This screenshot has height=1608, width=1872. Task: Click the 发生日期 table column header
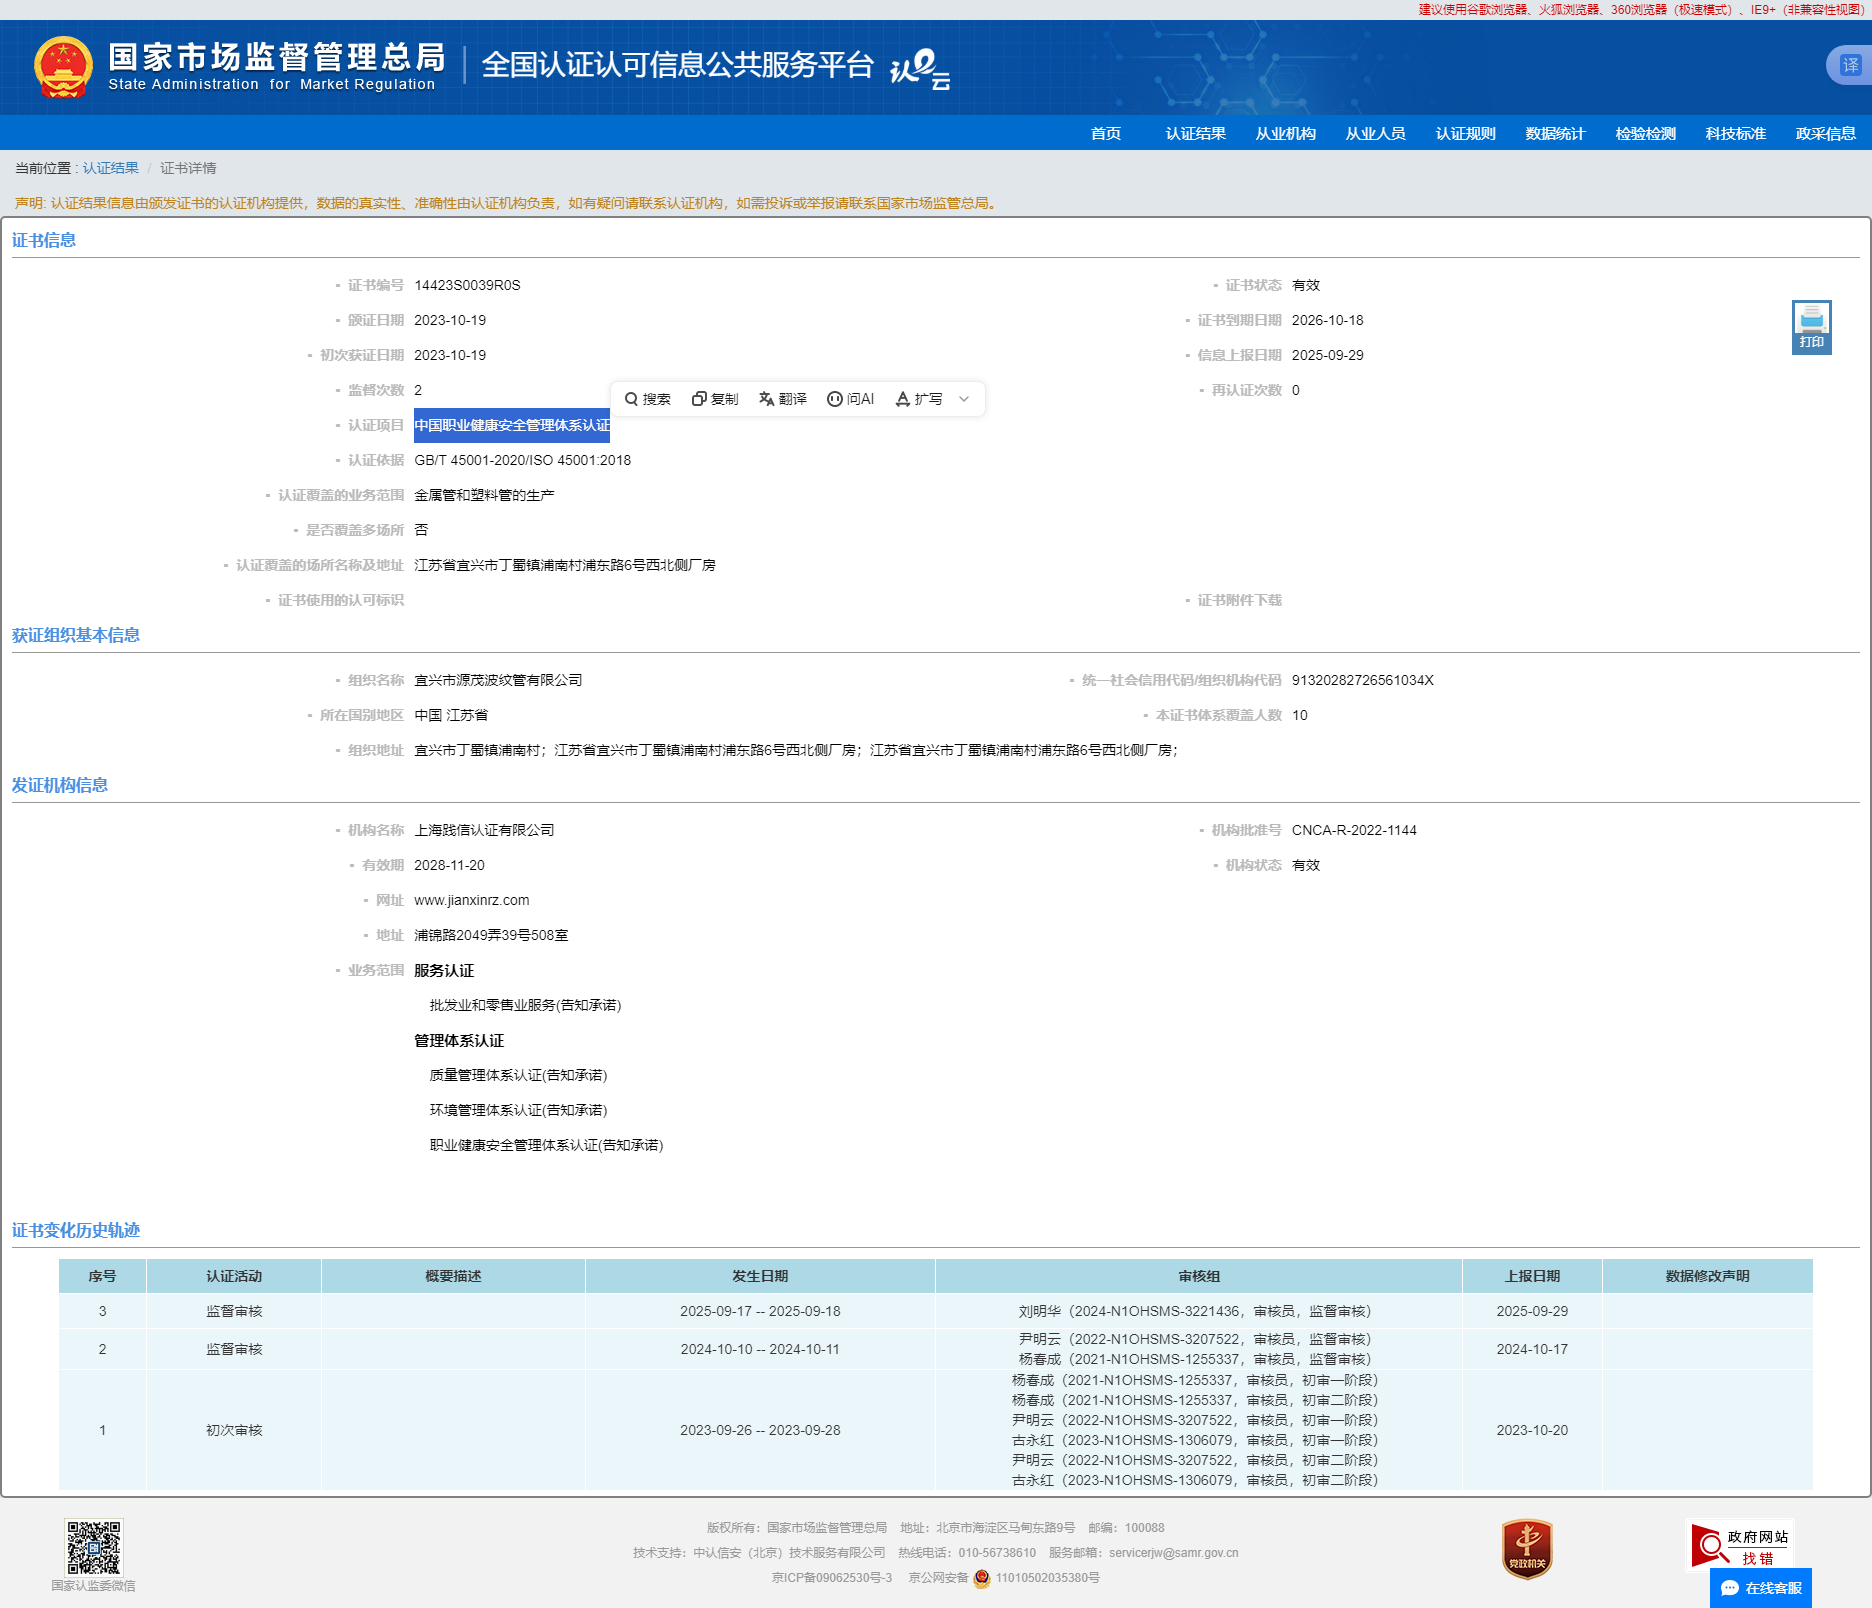point(760,1276)
